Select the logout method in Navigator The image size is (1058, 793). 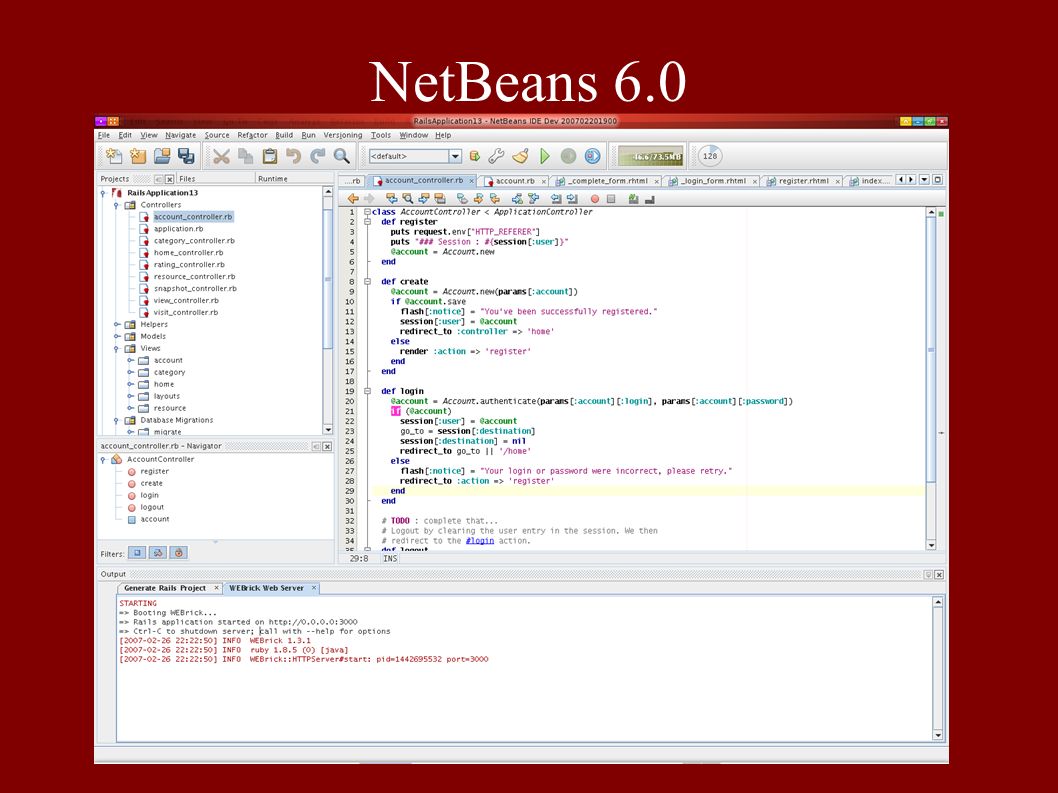click(152, 507)
